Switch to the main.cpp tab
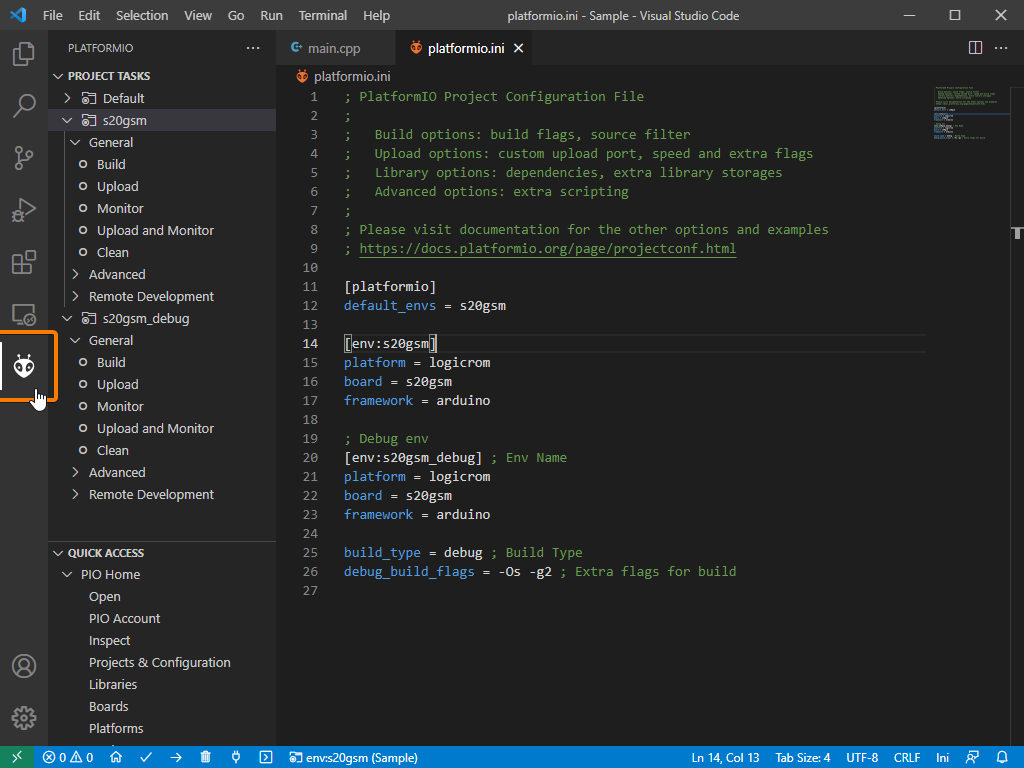Screen dimensions: 1024x768 334,48
